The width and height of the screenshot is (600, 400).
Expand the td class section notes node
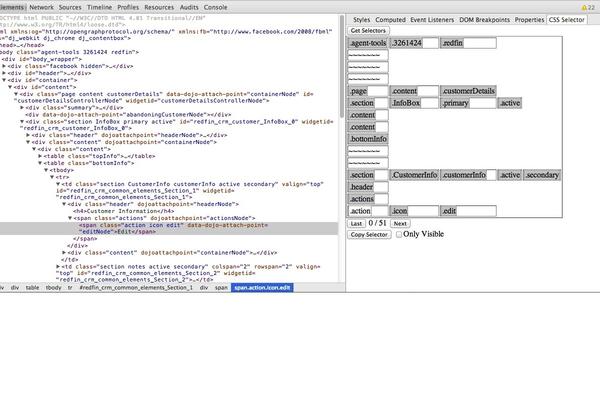coord(58,266)
